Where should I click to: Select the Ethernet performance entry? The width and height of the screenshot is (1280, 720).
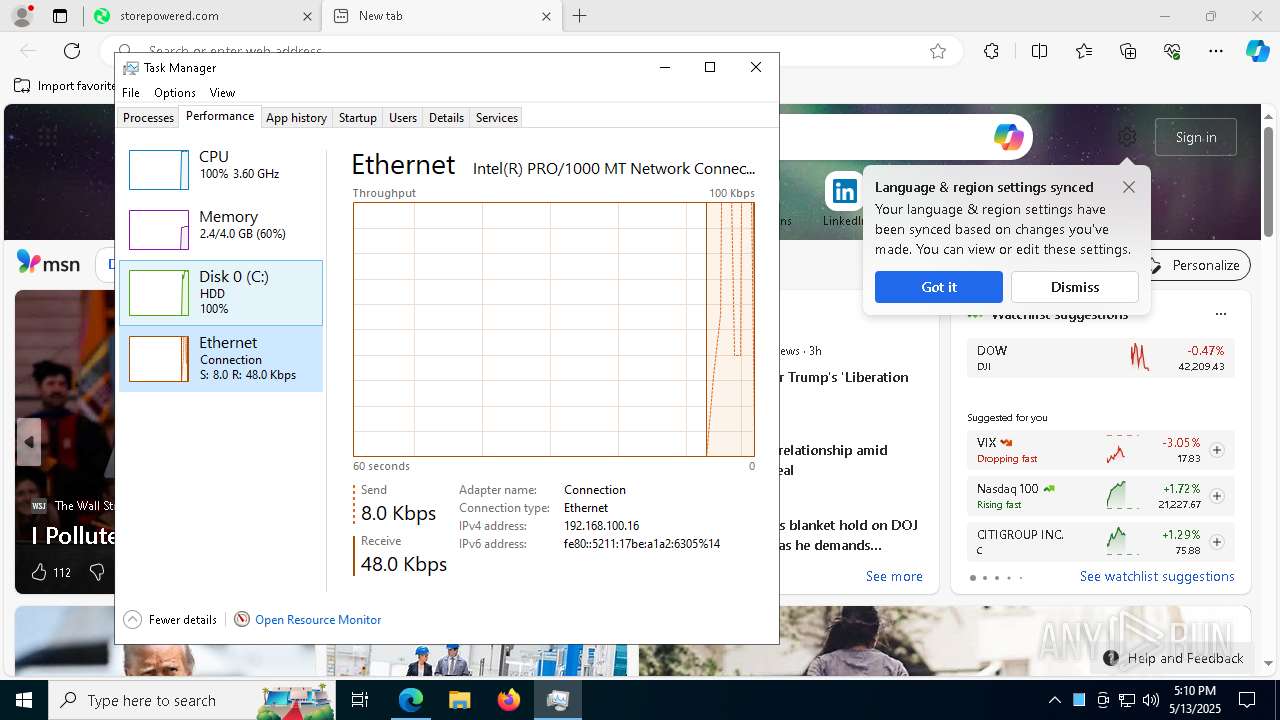pos(221,359)
